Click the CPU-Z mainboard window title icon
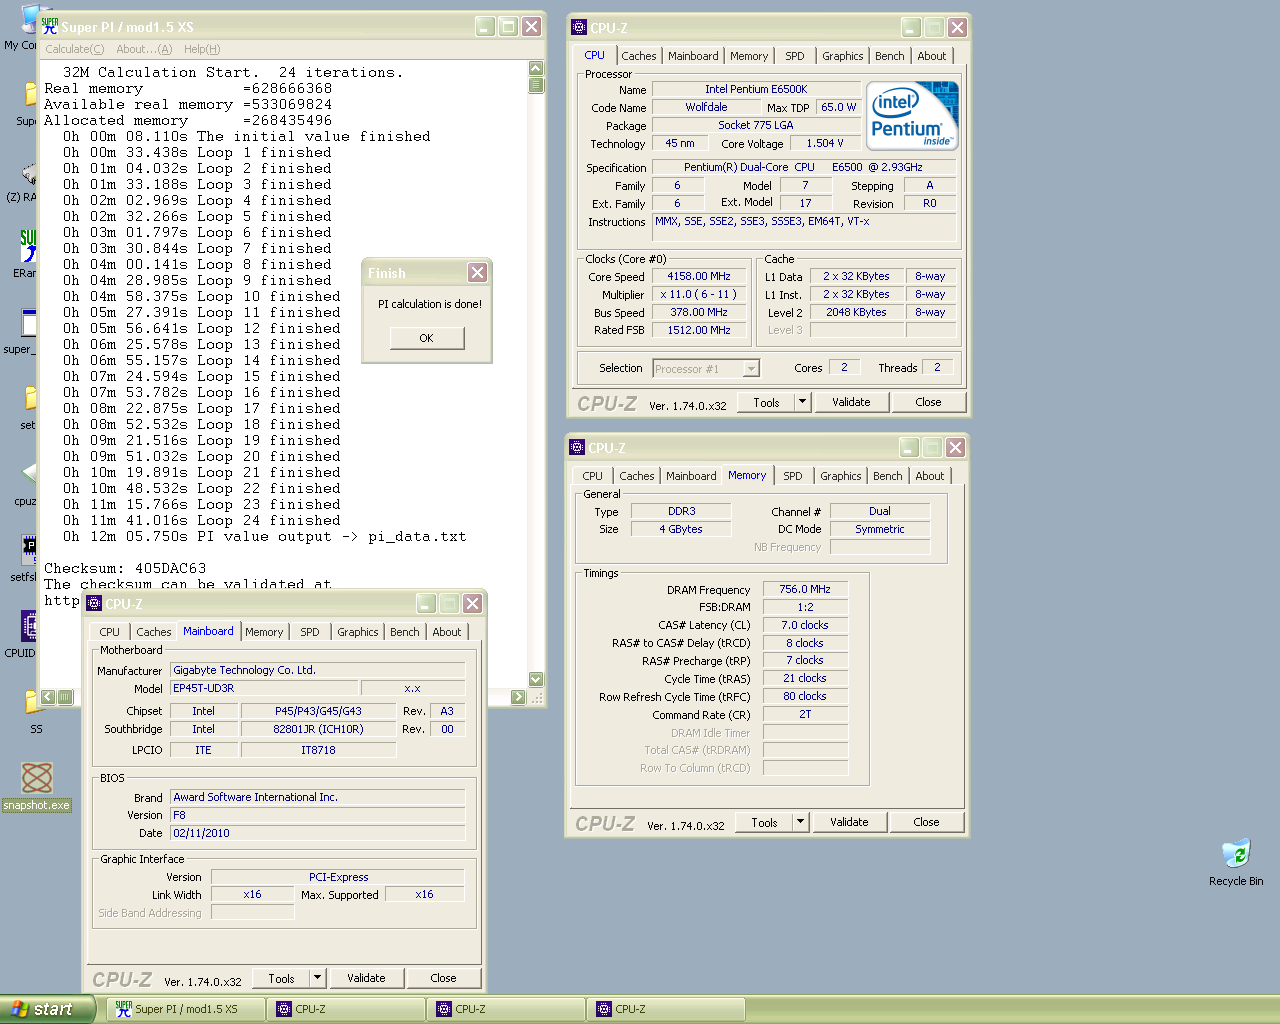Screen dimensions: 1280x1024 (94, 604)
